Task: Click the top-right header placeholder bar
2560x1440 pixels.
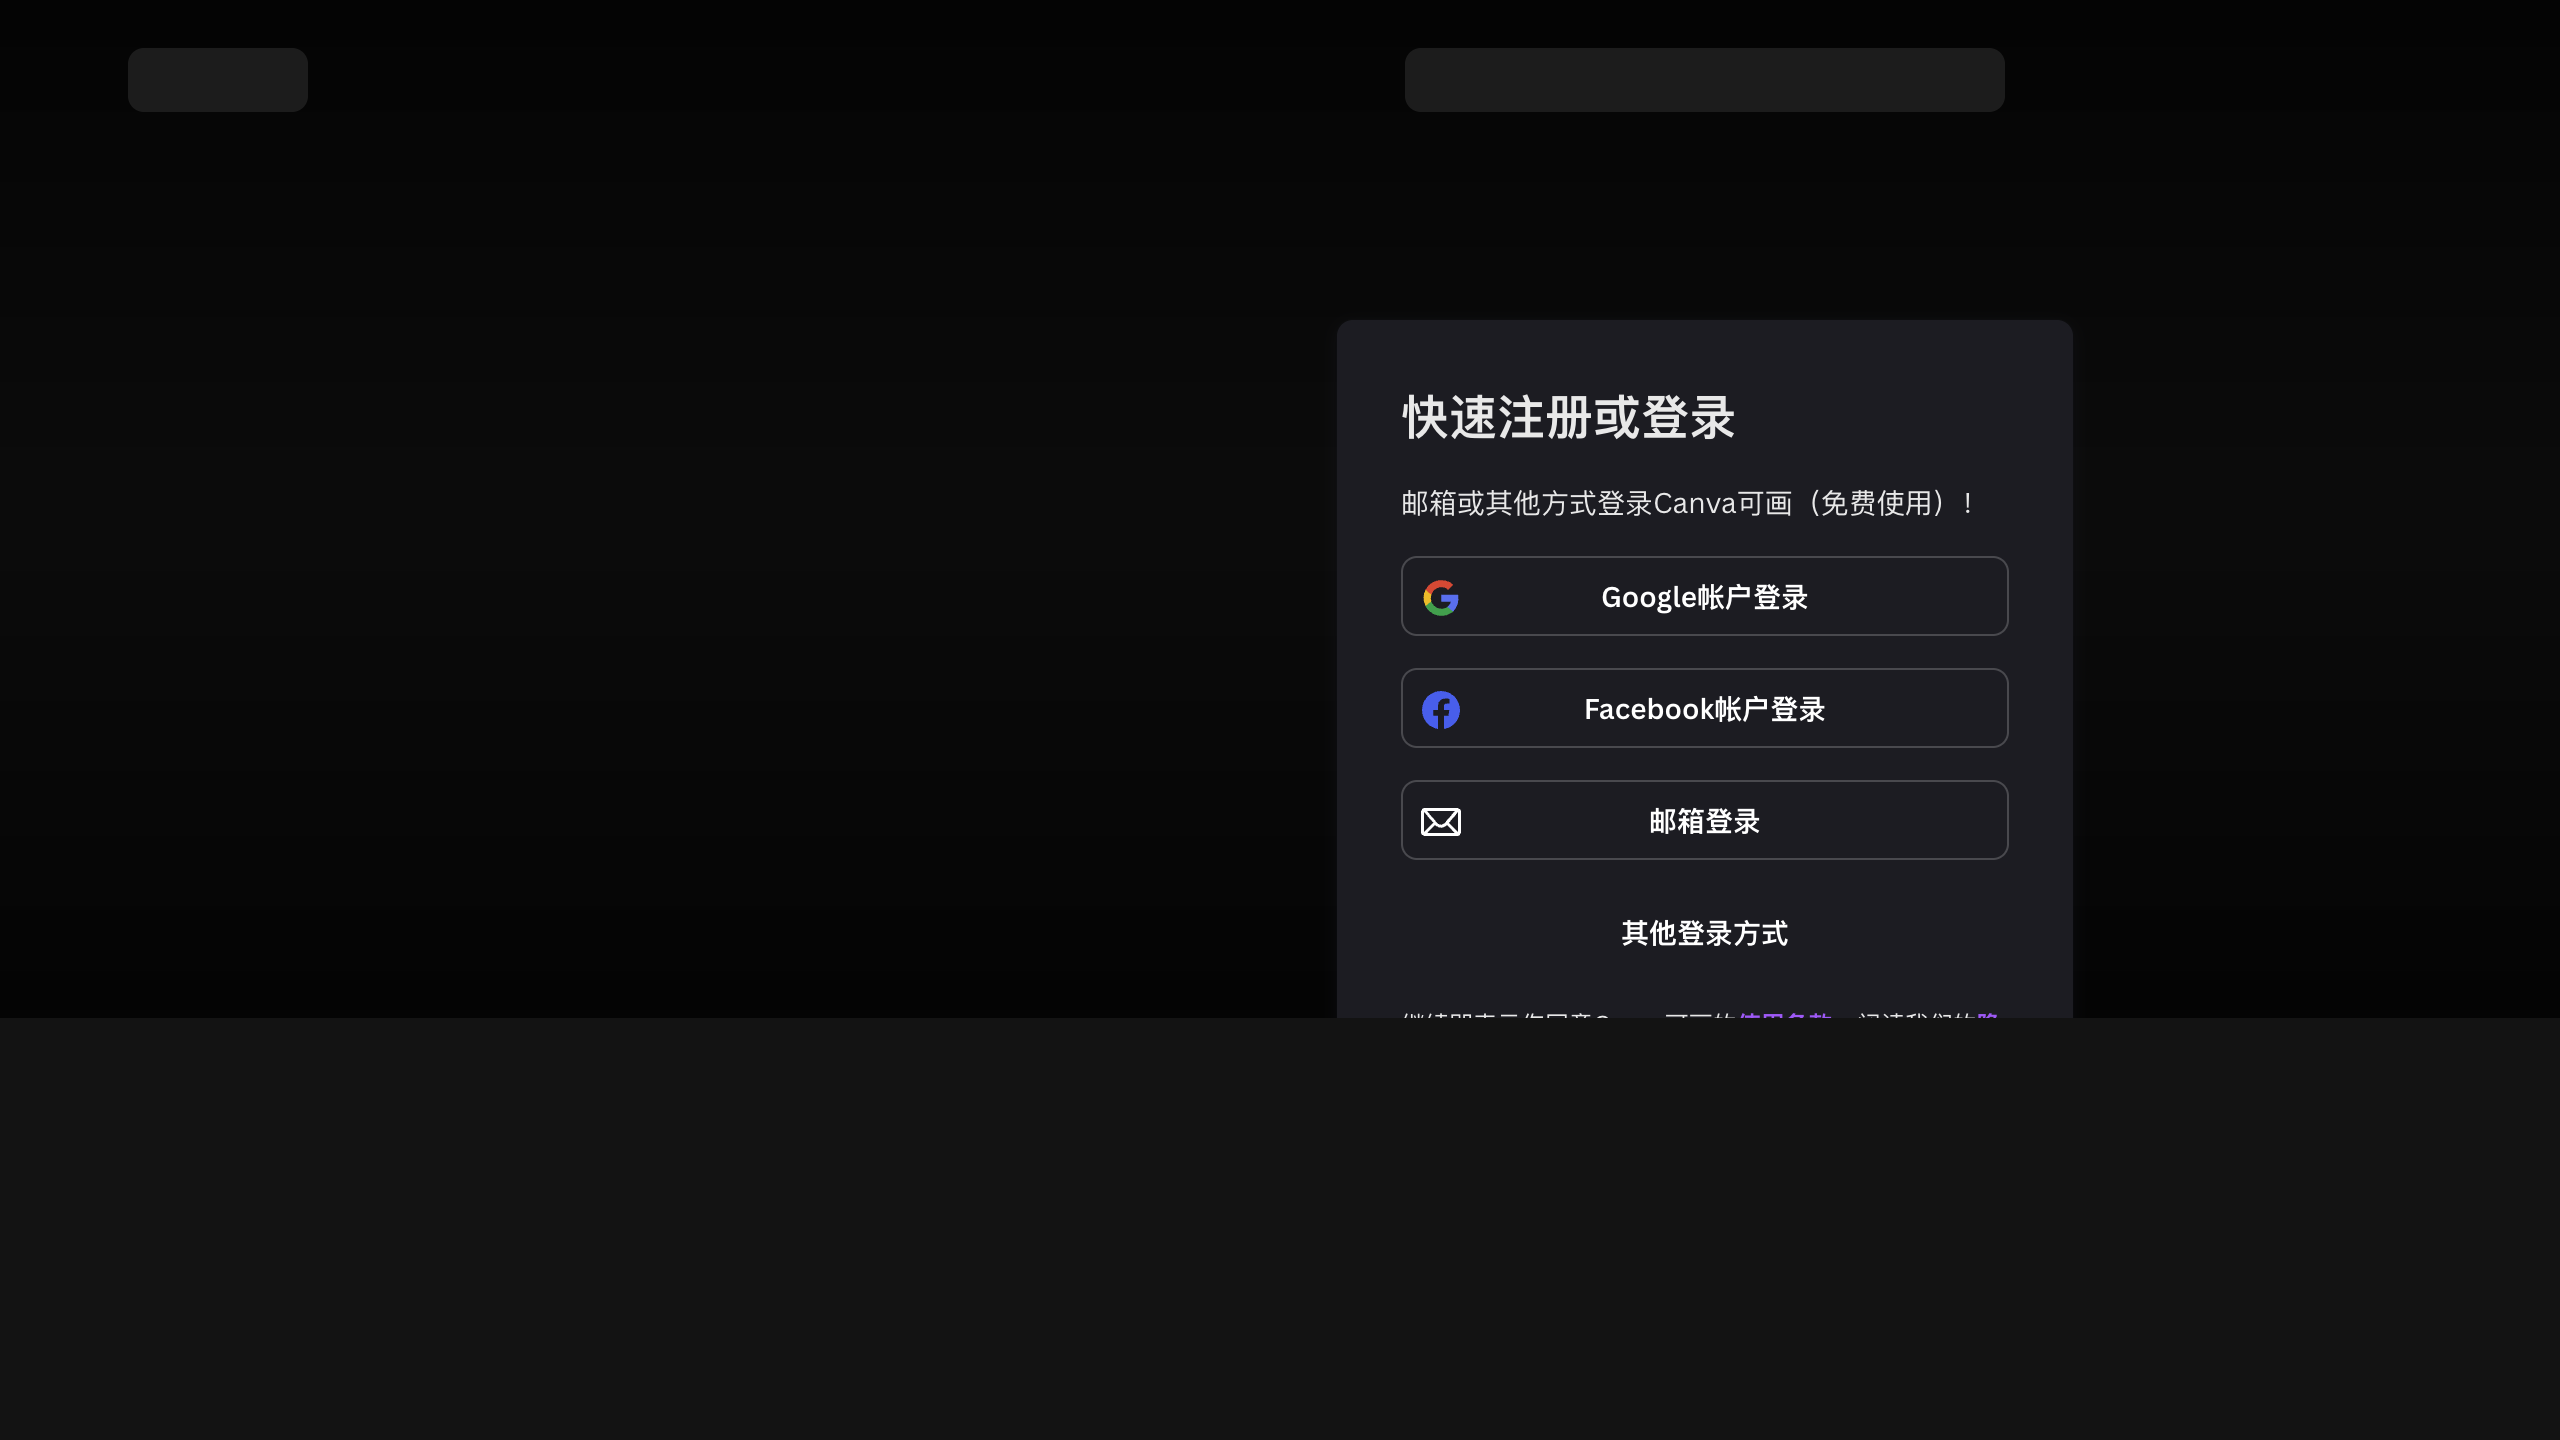Action: pos(1704,80)
